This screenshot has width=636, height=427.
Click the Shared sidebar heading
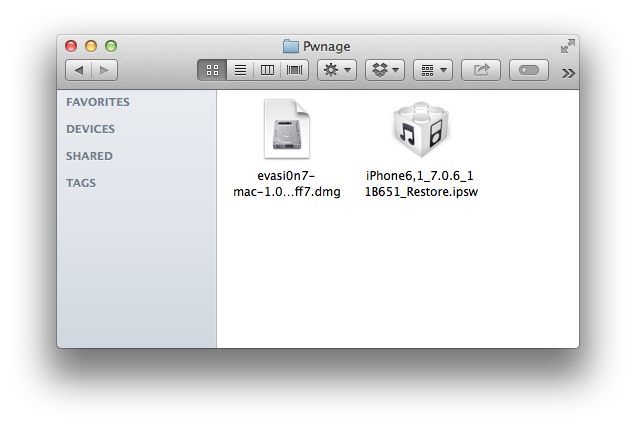(89, 156)
